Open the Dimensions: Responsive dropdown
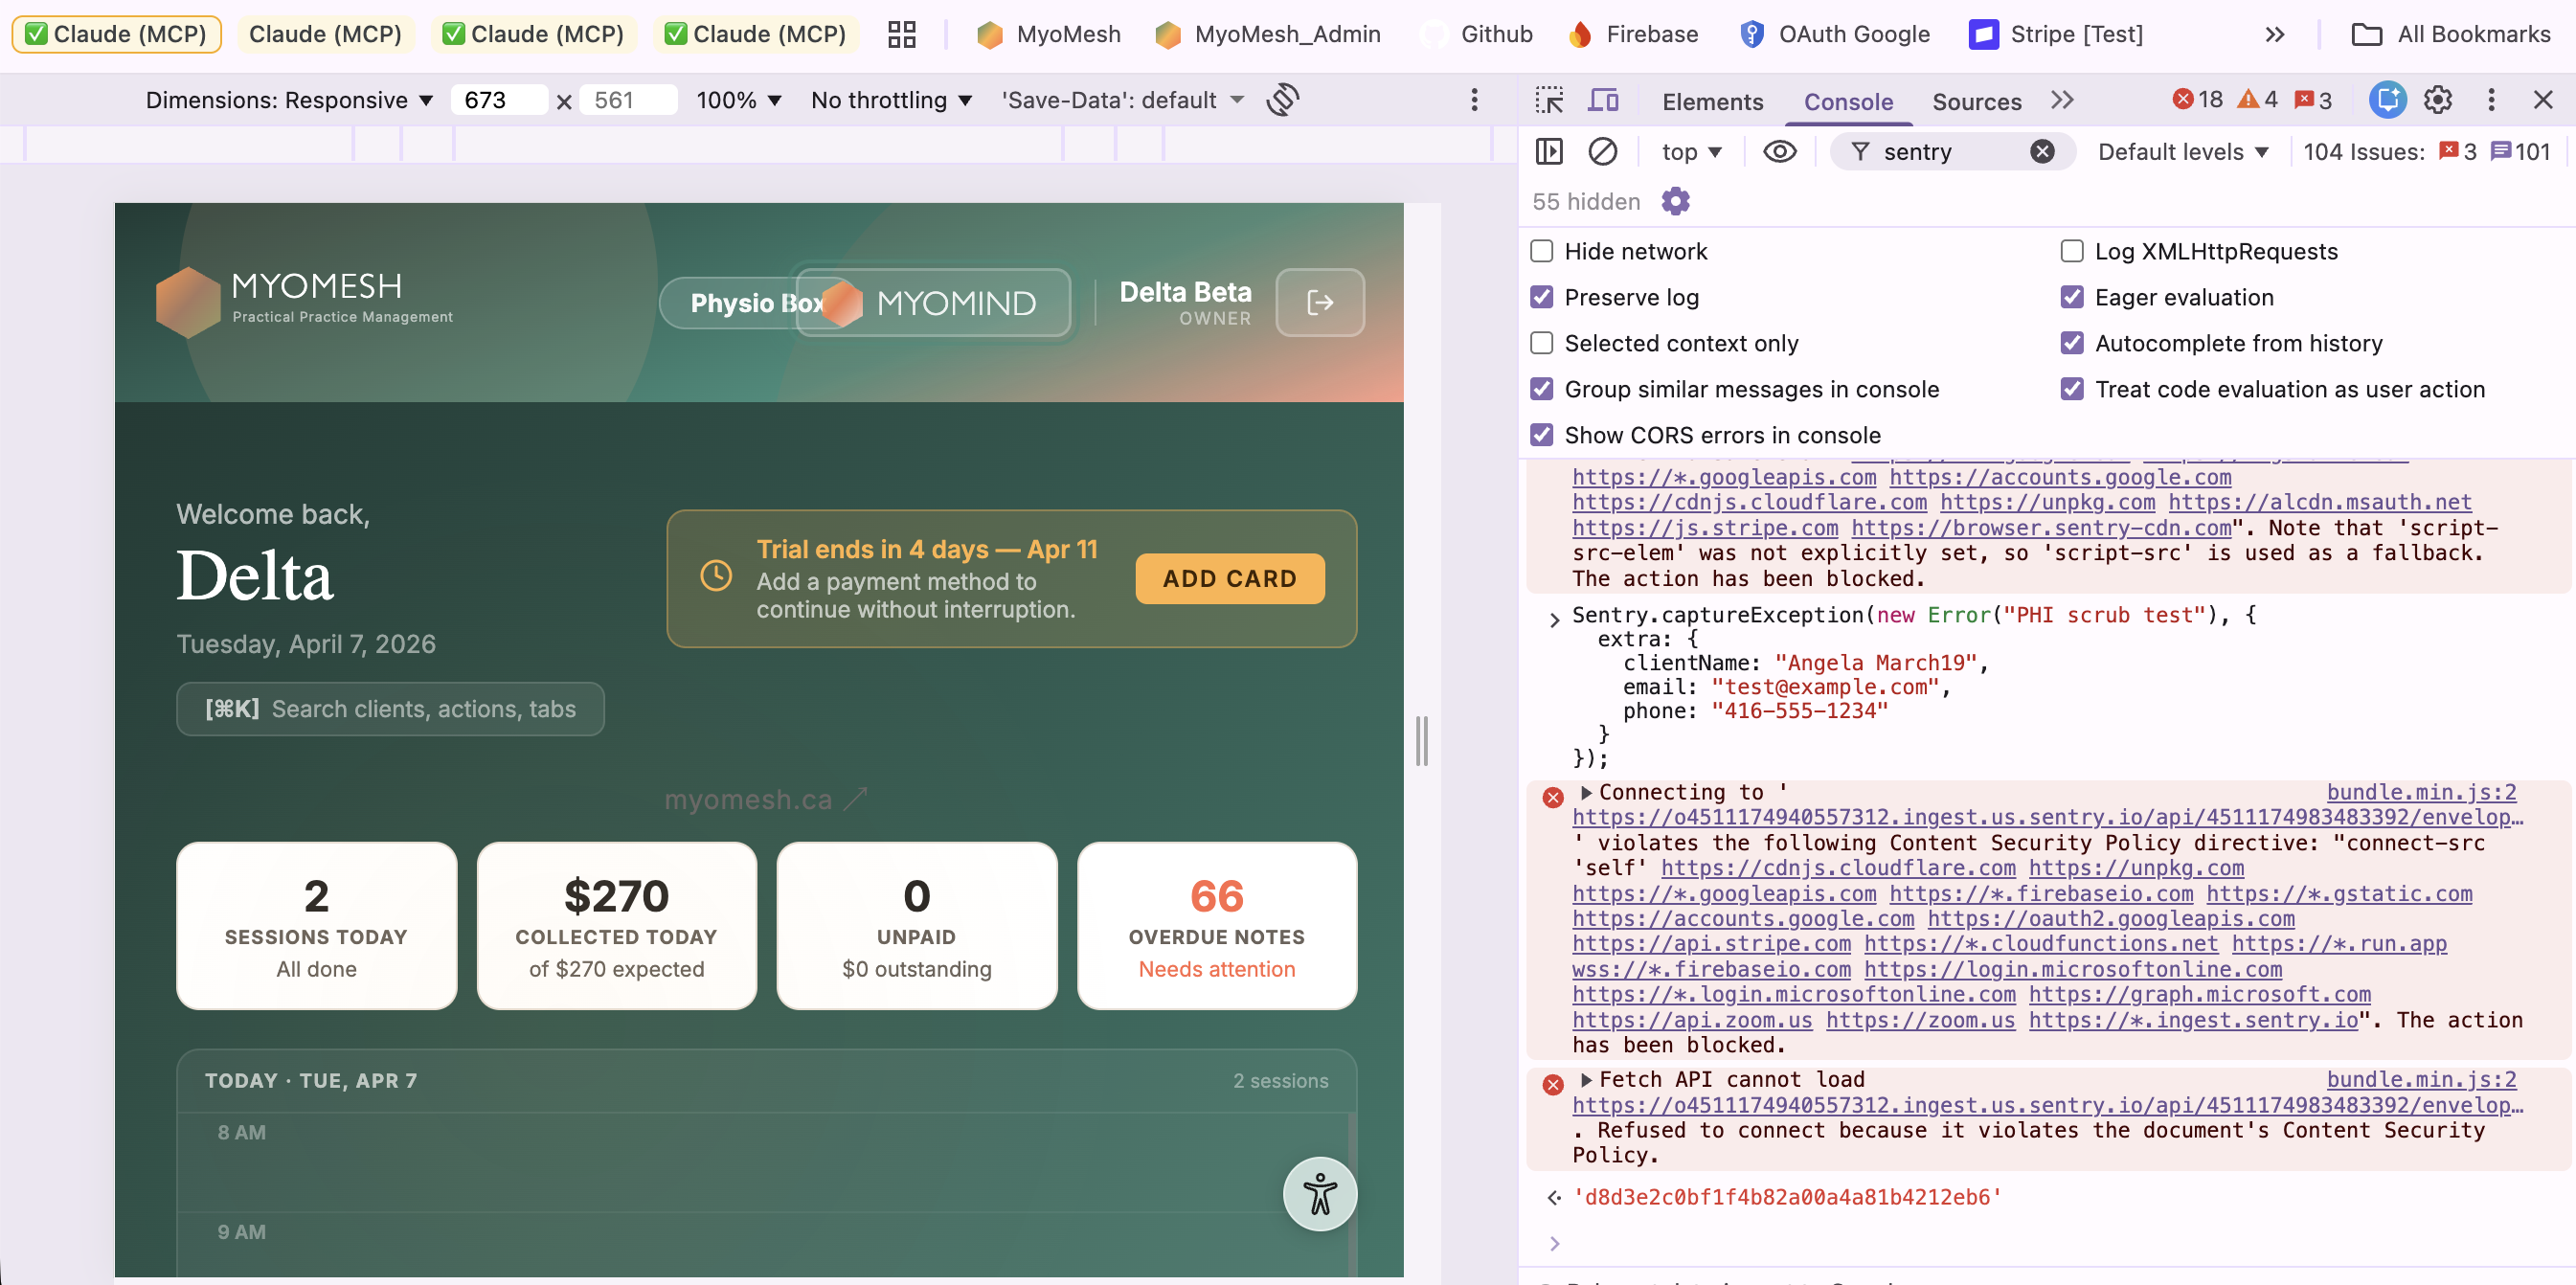 pyautogui.click(x=289, y=100)
